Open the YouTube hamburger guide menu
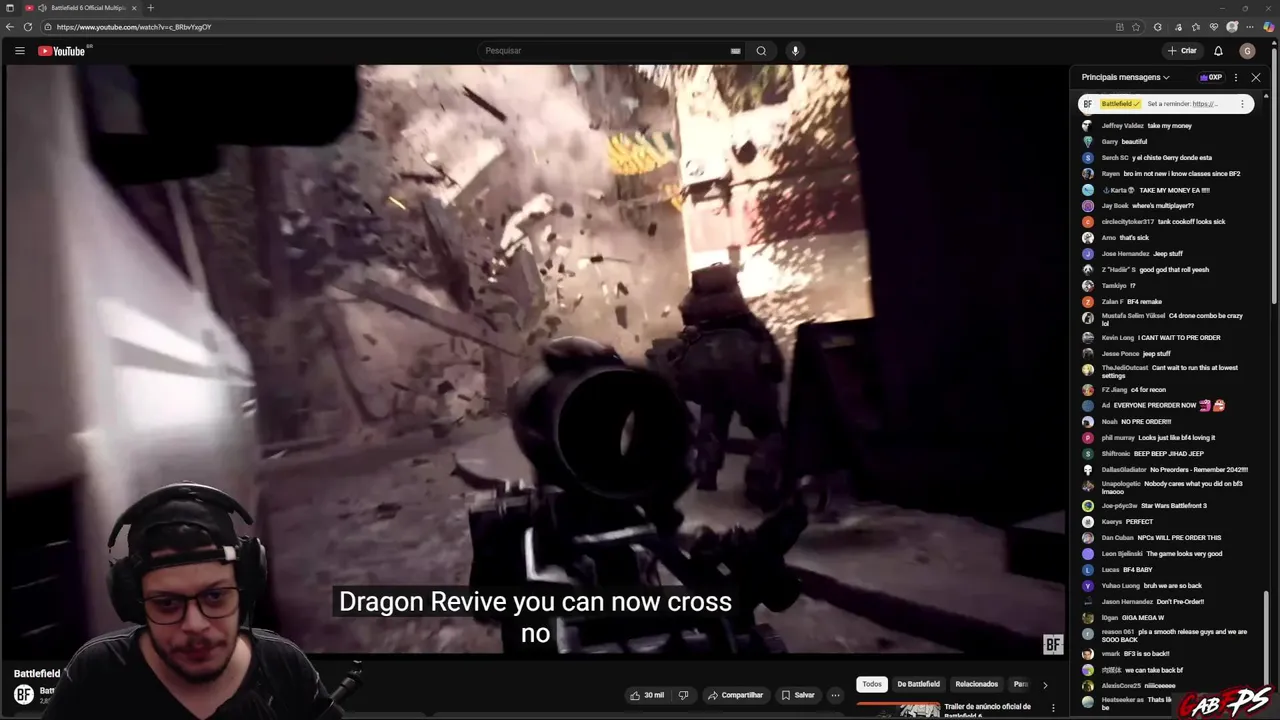This screenshot has height=720, width=1280. pos(19,51)
